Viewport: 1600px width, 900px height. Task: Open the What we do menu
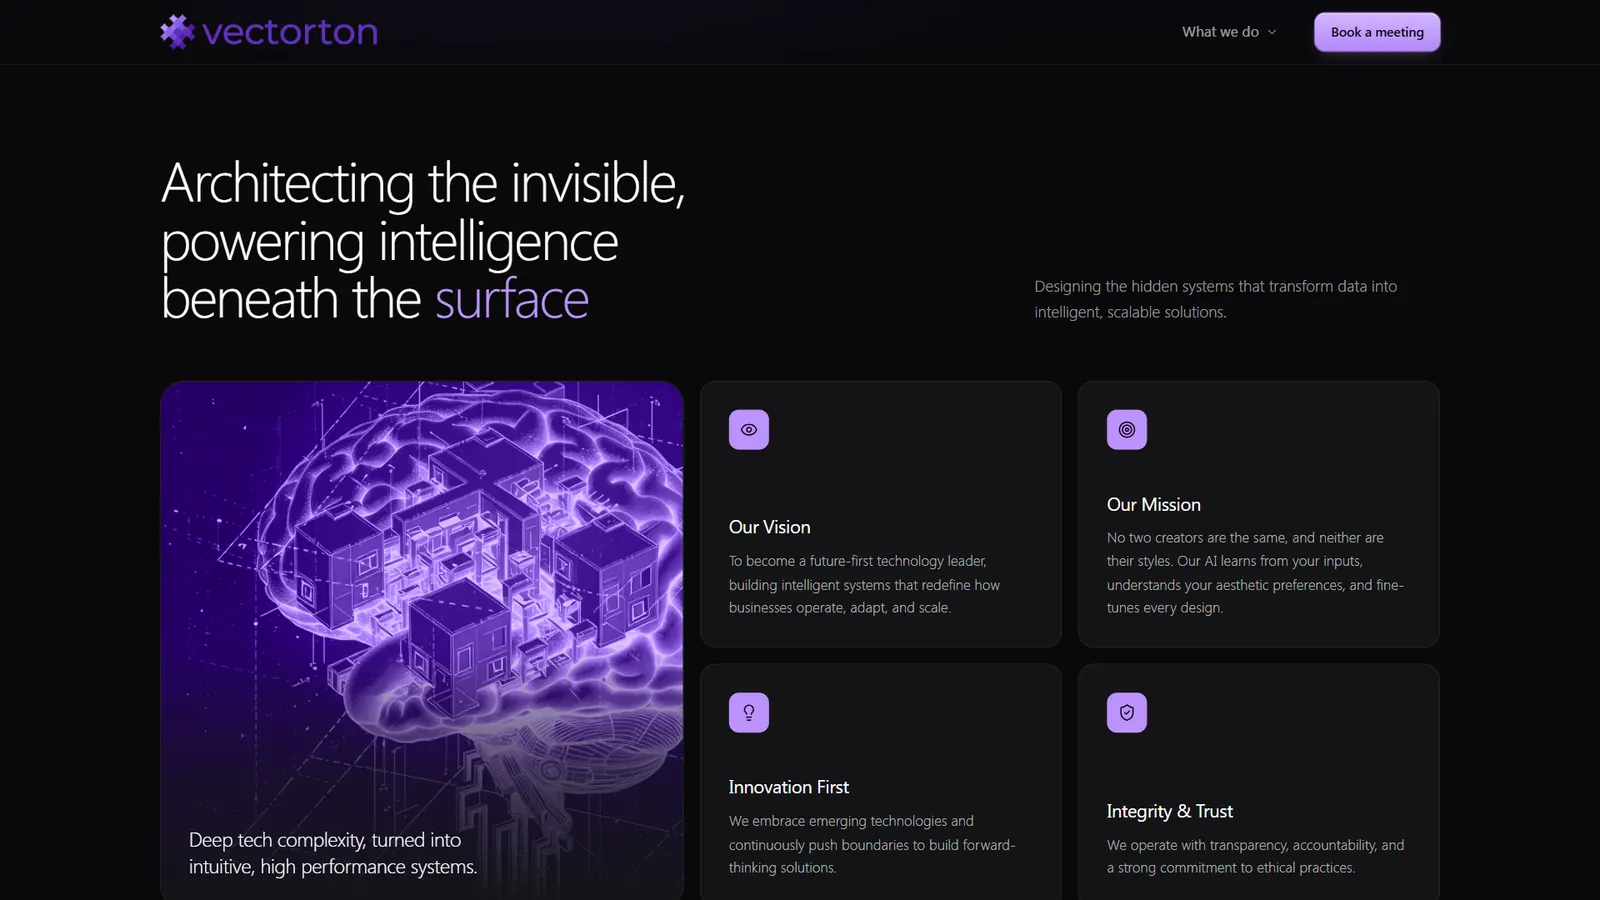click(1229, 32)
